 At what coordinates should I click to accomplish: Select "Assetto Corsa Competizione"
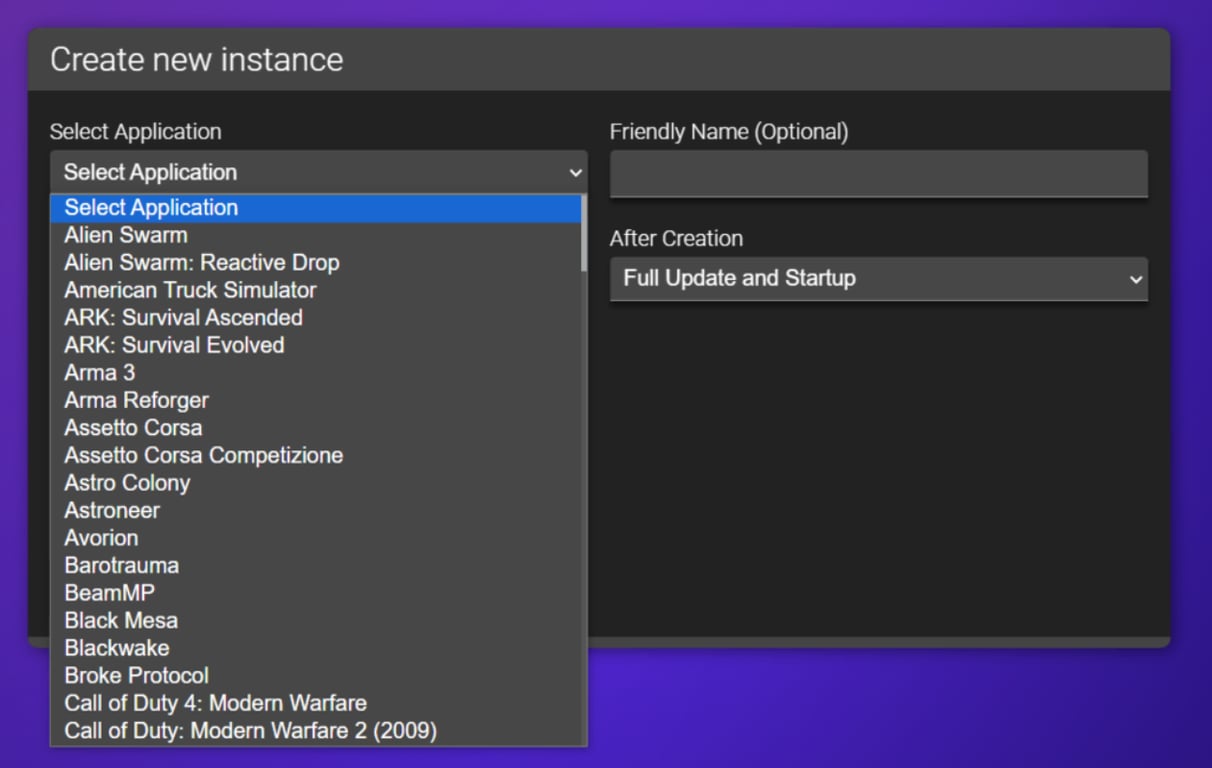[x=203, y=455]
